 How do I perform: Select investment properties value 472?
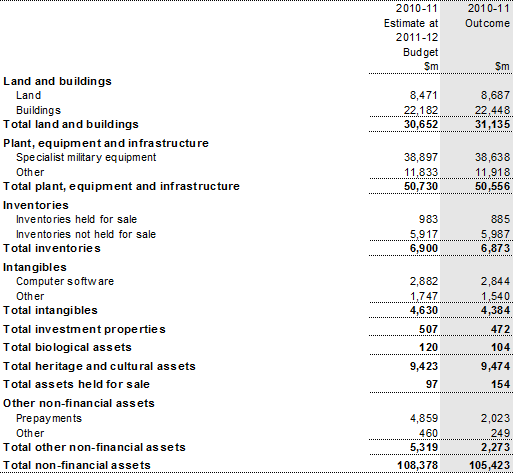(500, 329)
